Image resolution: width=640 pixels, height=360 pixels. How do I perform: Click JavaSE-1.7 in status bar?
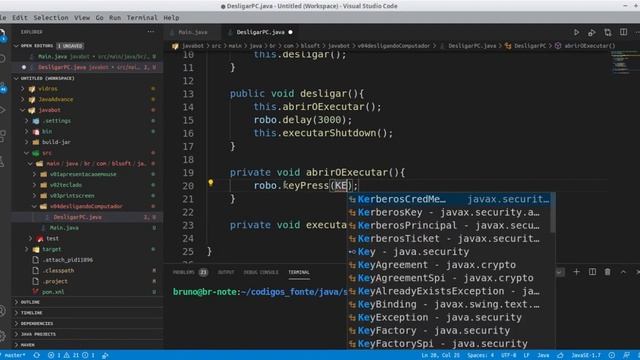[x=586, y=355]
